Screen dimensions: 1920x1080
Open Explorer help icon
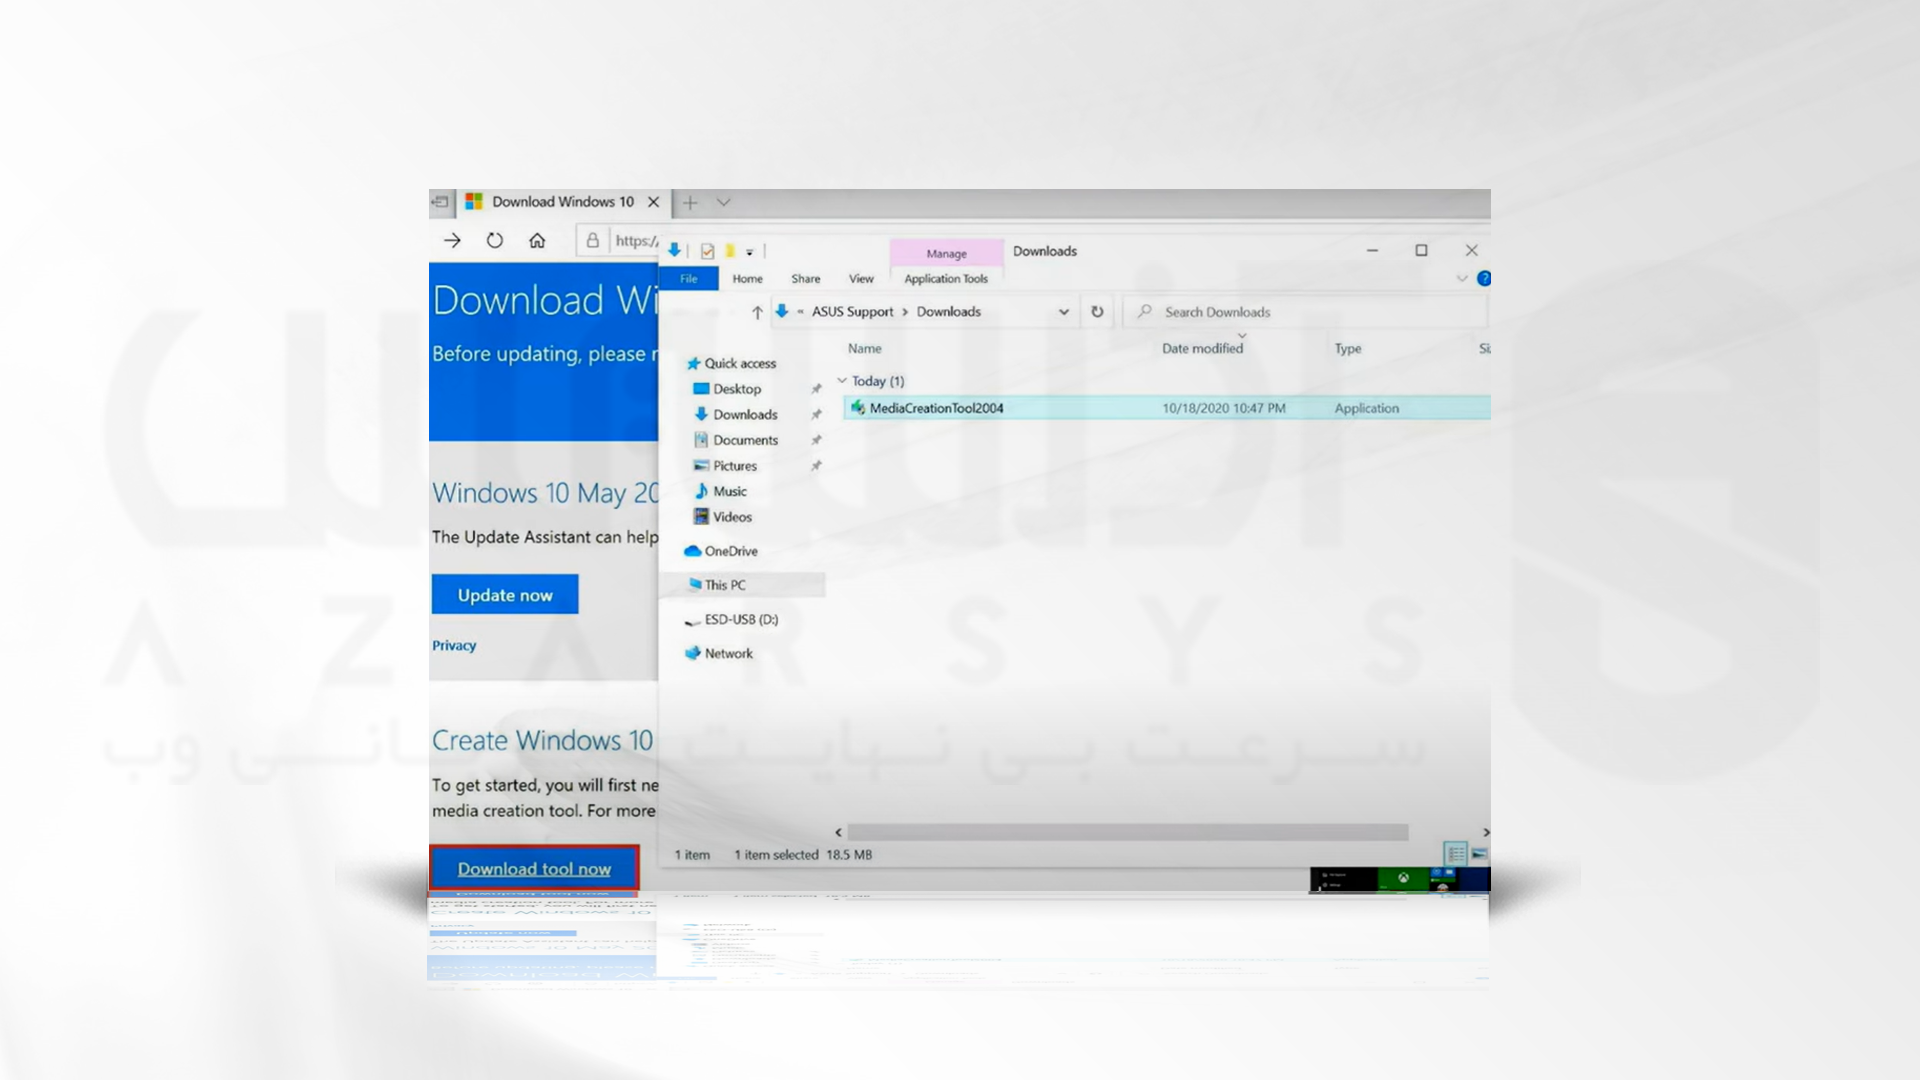click(1484, 278)
